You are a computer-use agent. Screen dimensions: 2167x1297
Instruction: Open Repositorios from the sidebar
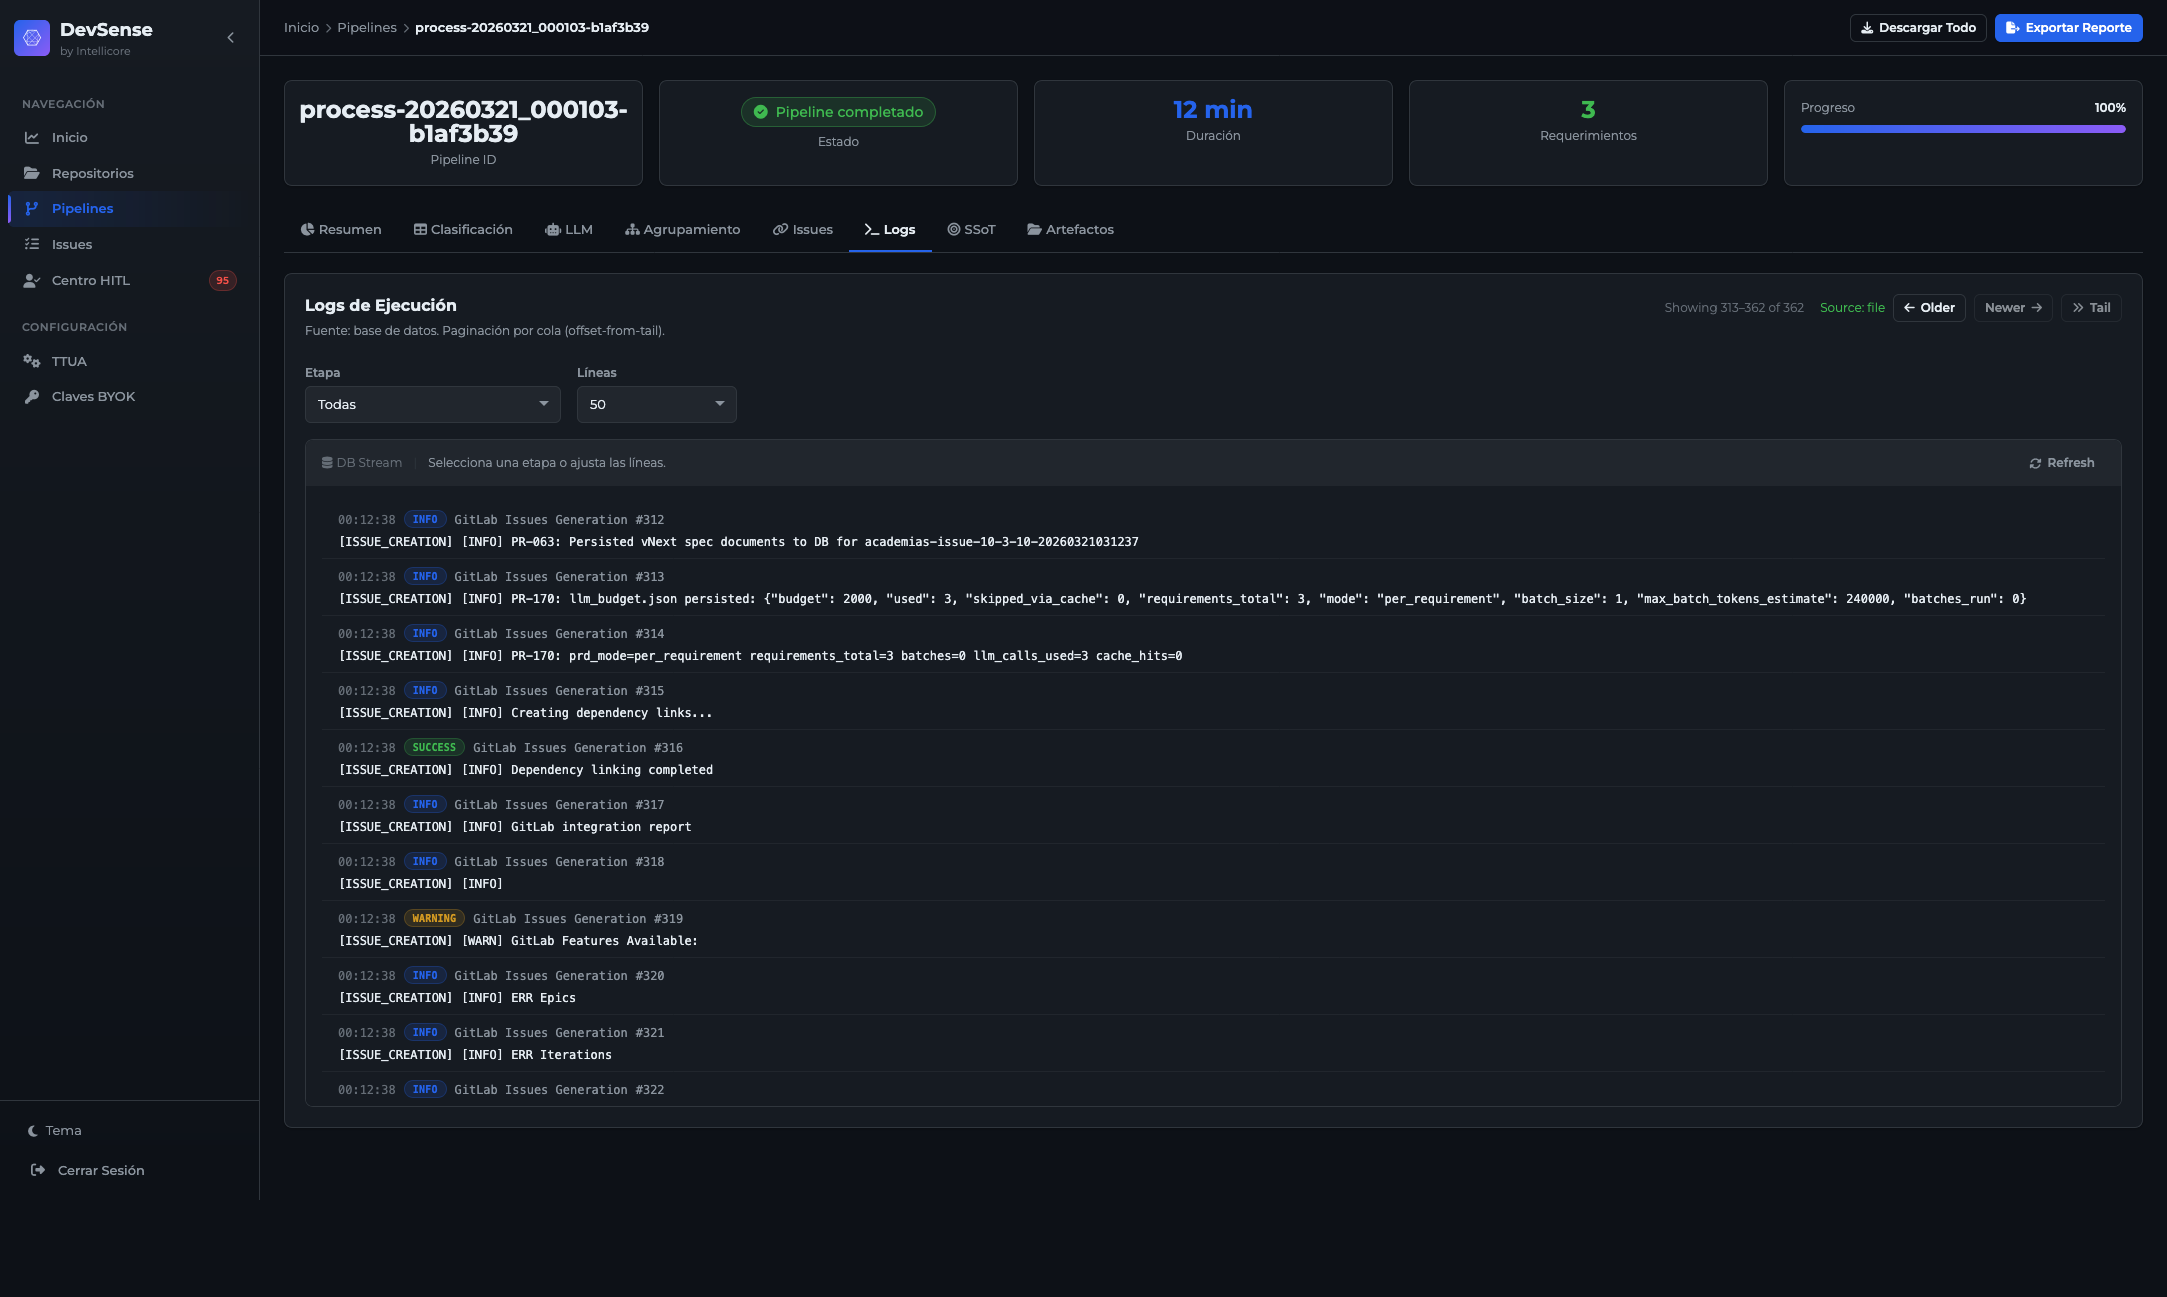92,173
